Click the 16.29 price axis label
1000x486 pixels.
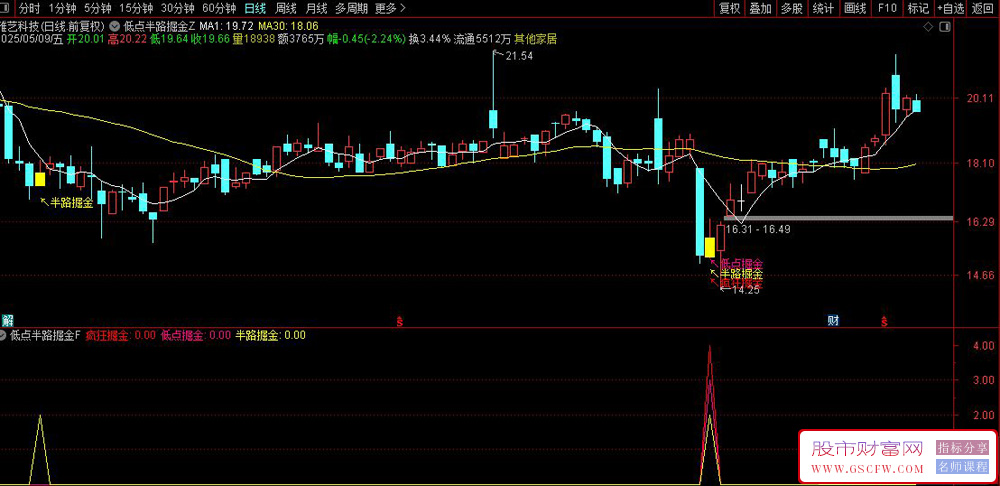[x=979, y=222]
